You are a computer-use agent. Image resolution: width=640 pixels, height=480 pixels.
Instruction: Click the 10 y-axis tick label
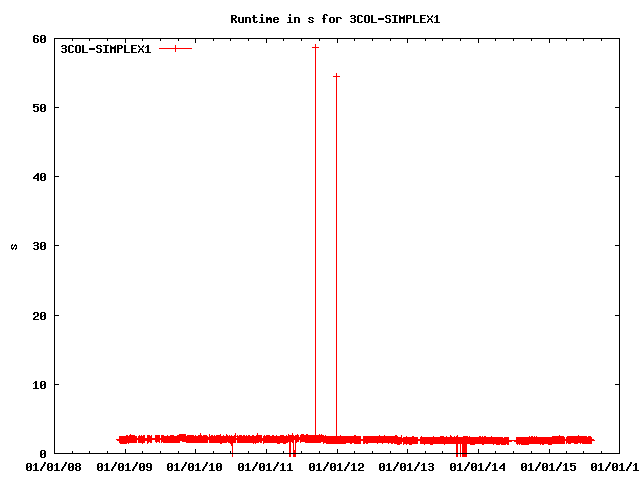click(39, 385)
